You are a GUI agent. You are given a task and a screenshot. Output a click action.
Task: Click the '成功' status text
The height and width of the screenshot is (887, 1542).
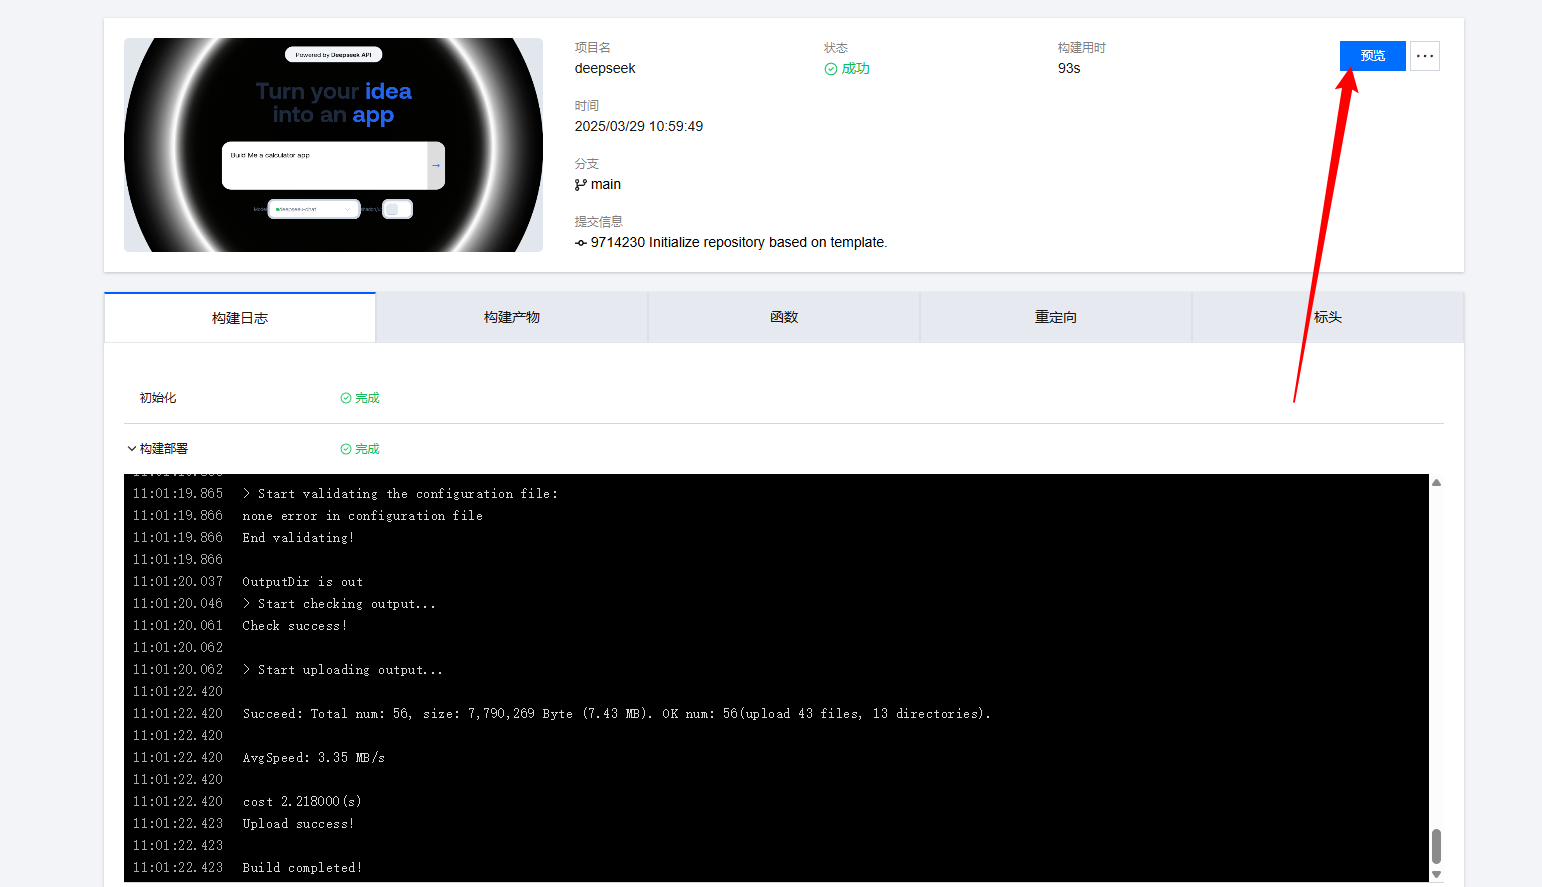856,69
